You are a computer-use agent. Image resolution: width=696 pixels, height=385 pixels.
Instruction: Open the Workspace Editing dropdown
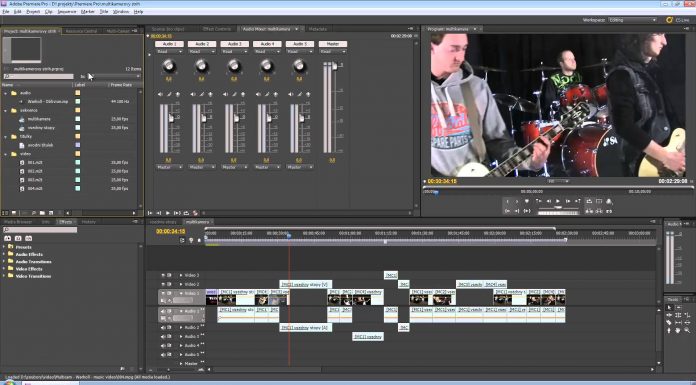(x=633, y=20)
